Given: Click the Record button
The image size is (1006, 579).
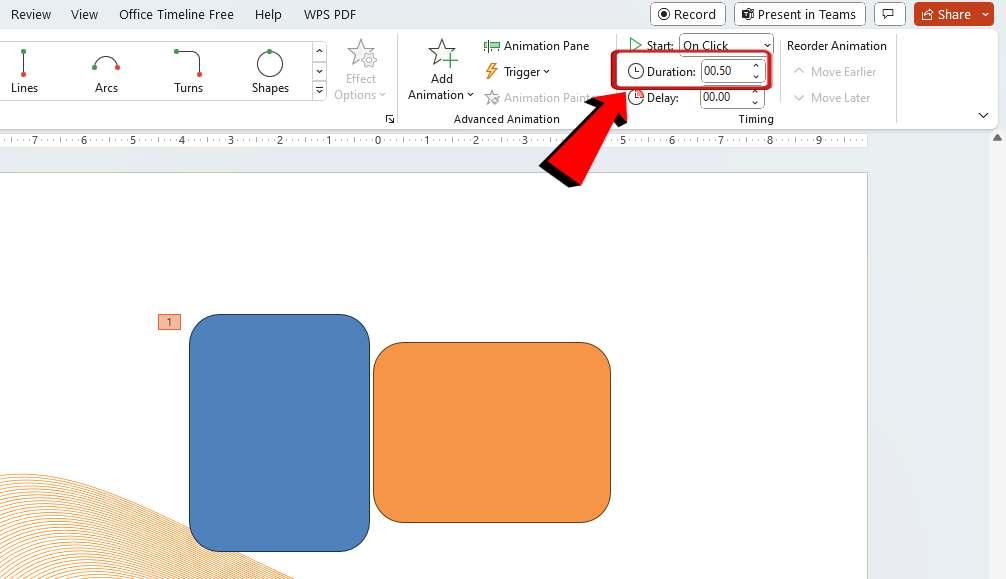Looking at the screenshot, I should [x=687, y=14].
